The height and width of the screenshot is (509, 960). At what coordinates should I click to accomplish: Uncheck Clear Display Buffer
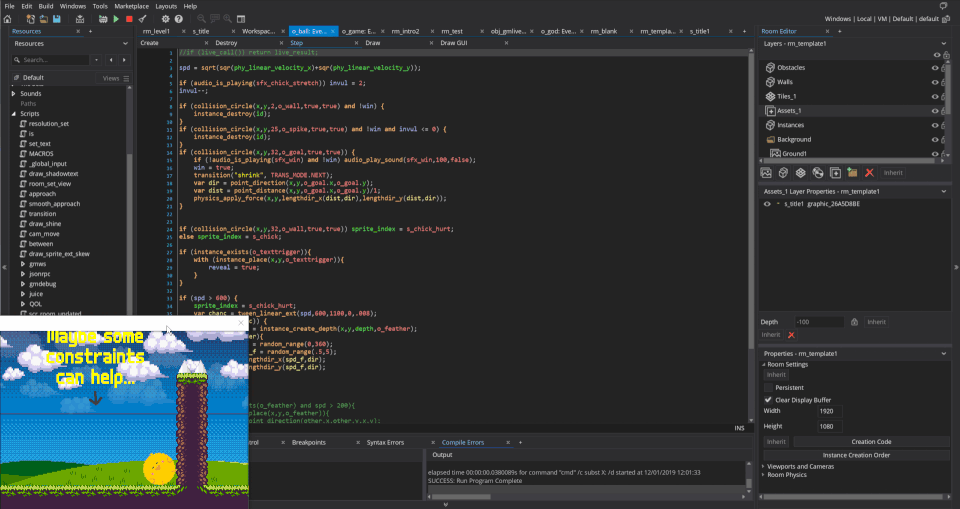(x=768, y=400)
